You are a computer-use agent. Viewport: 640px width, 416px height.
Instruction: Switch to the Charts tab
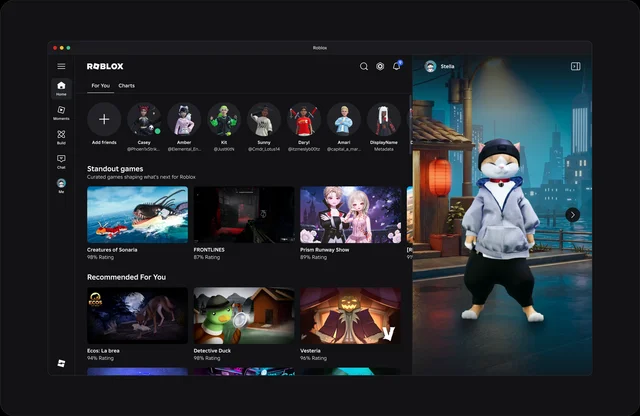[127, 86]
